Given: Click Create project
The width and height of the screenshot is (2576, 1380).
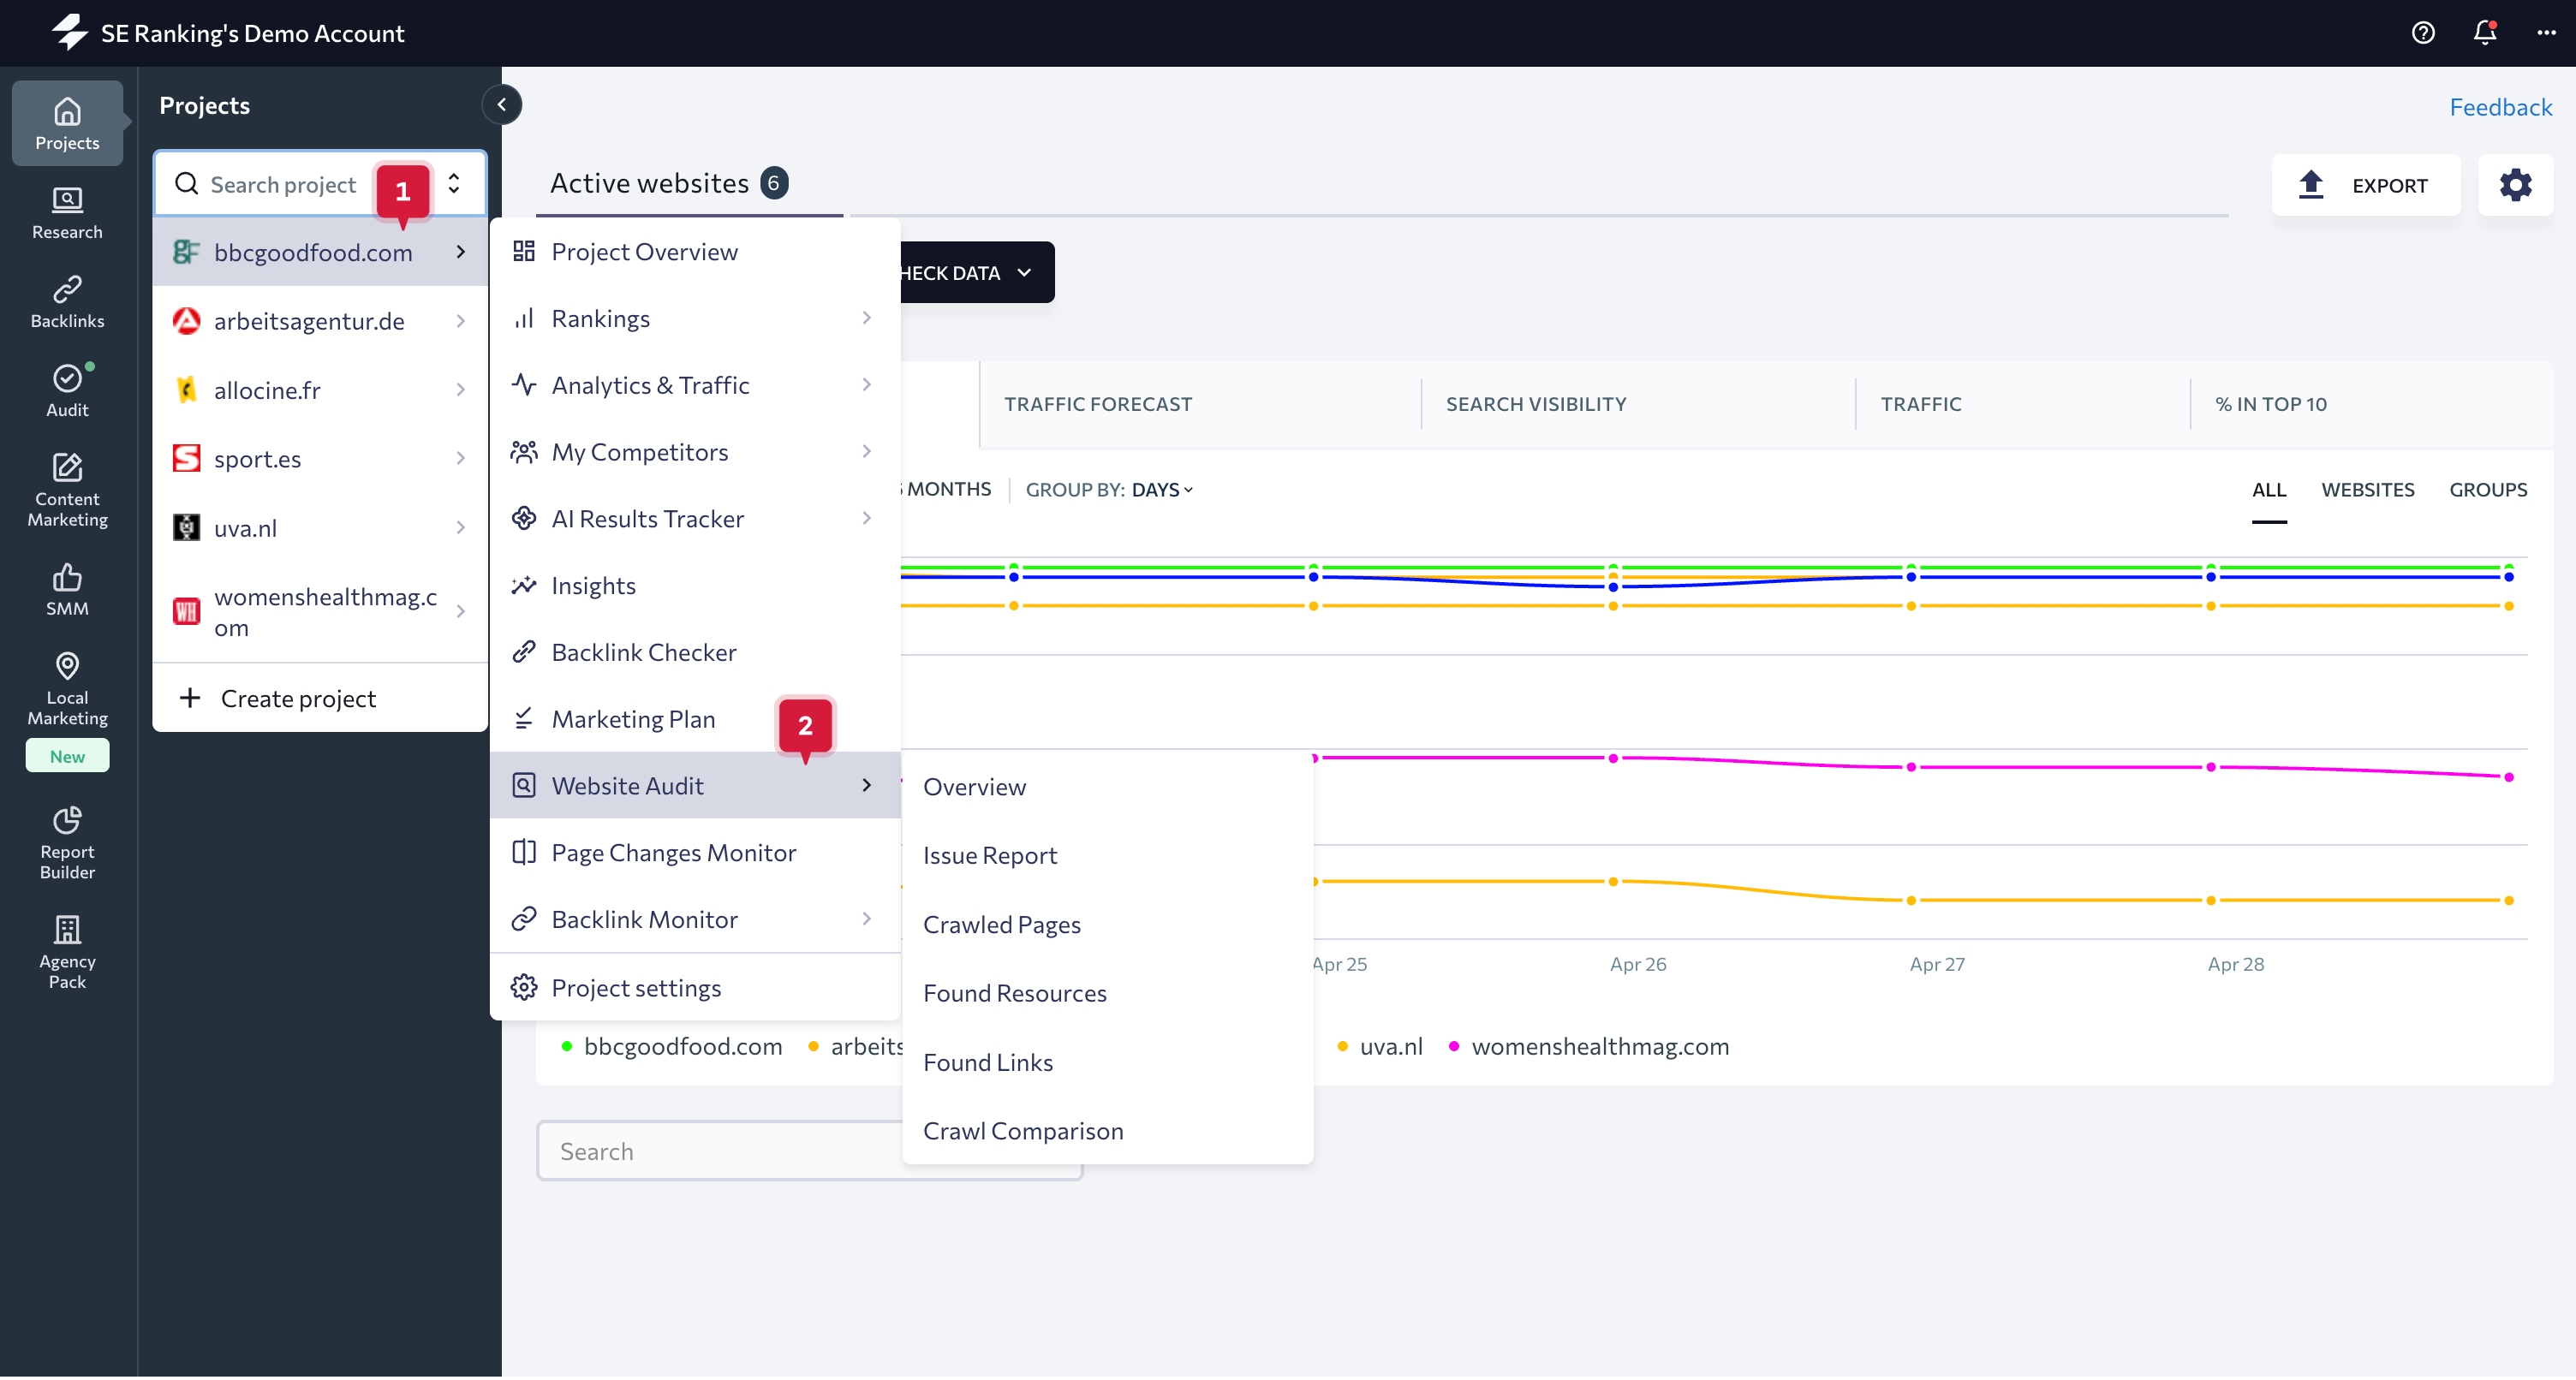Looking at the screenshot, I should coord(319,698).
